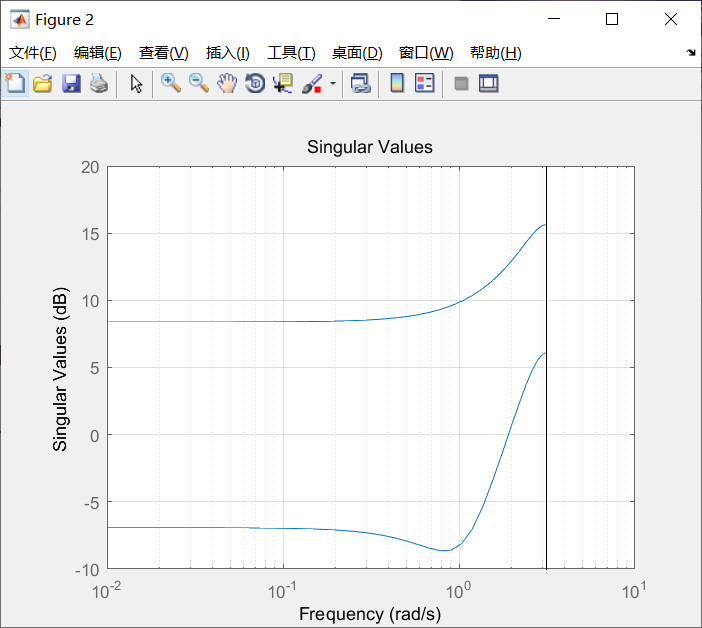Click the New Figure toolbar icon
The image size is (702, 628).
[15, 84]
